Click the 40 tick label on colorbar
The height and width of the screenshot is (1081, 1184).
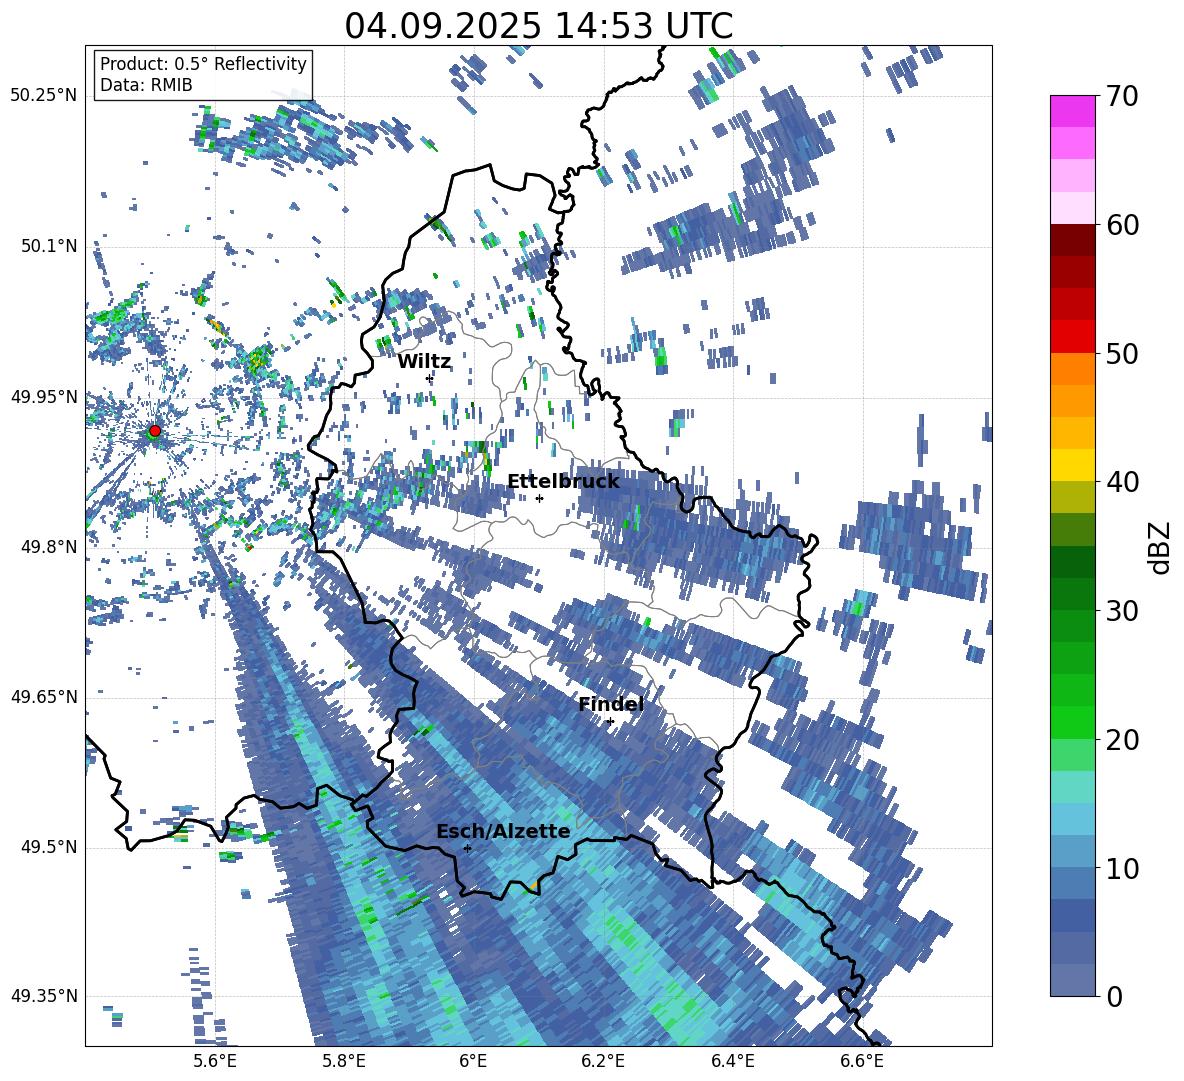pos(1121,482)
